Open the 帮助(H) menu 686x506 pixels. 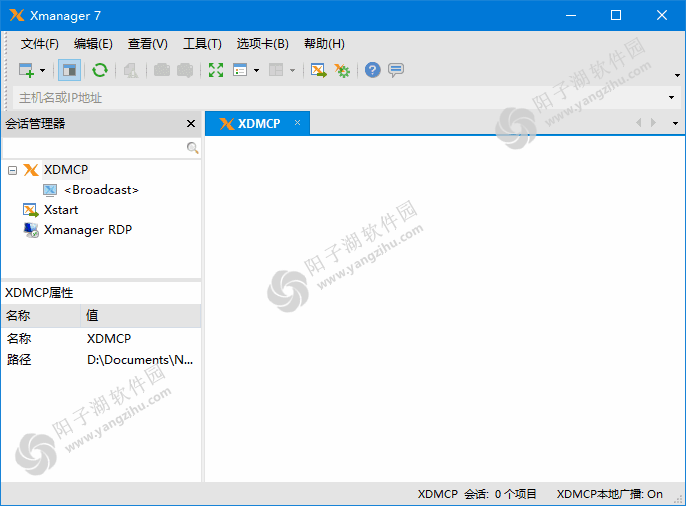click(324, 44)
